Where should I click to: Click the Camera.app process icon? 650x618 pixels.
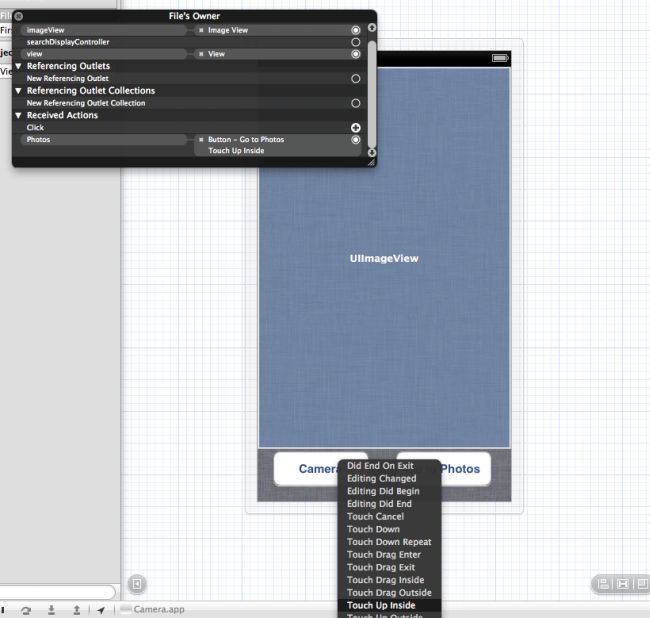[x=125, y=609]
